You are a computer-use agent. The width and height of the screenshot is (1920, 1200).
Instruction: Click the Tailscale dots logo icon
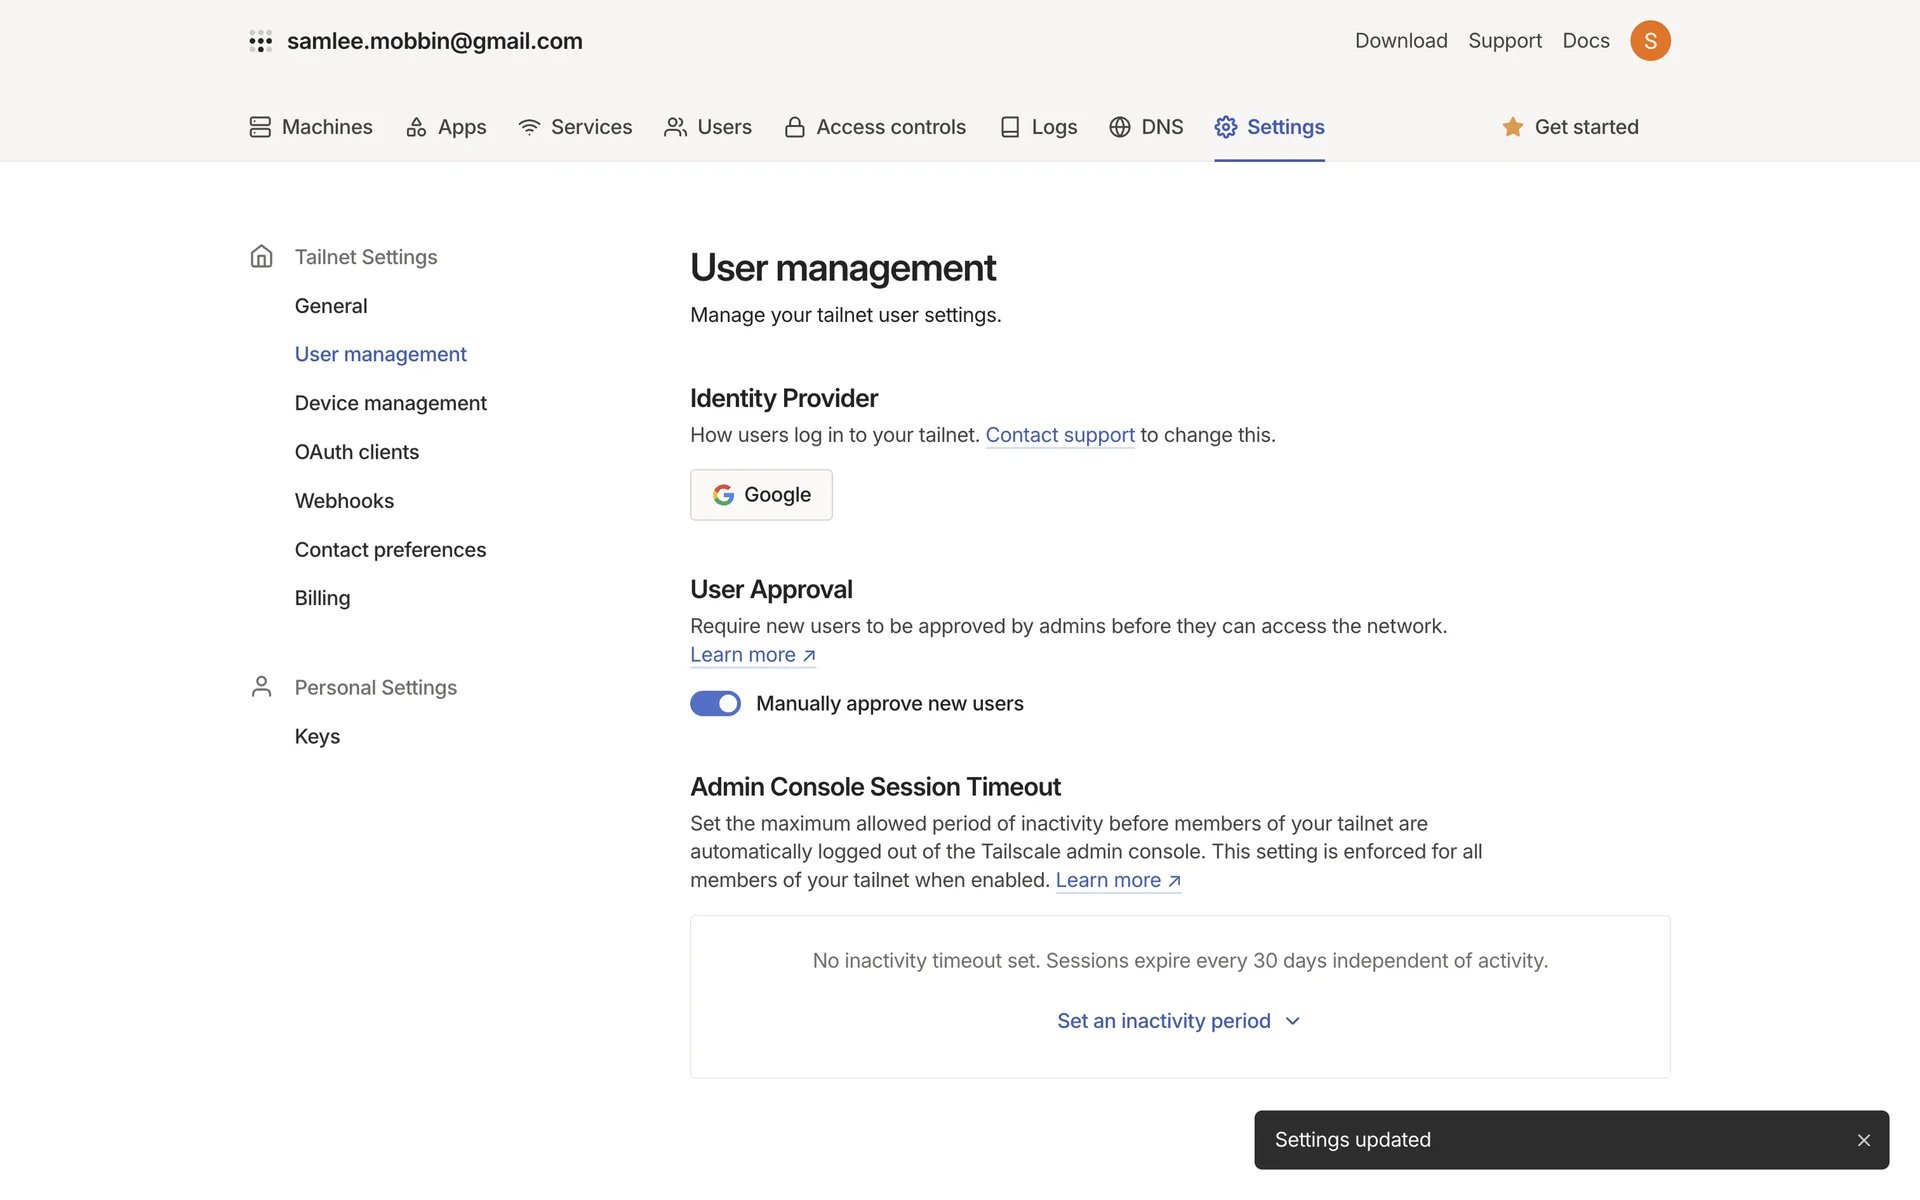point(260,41)
